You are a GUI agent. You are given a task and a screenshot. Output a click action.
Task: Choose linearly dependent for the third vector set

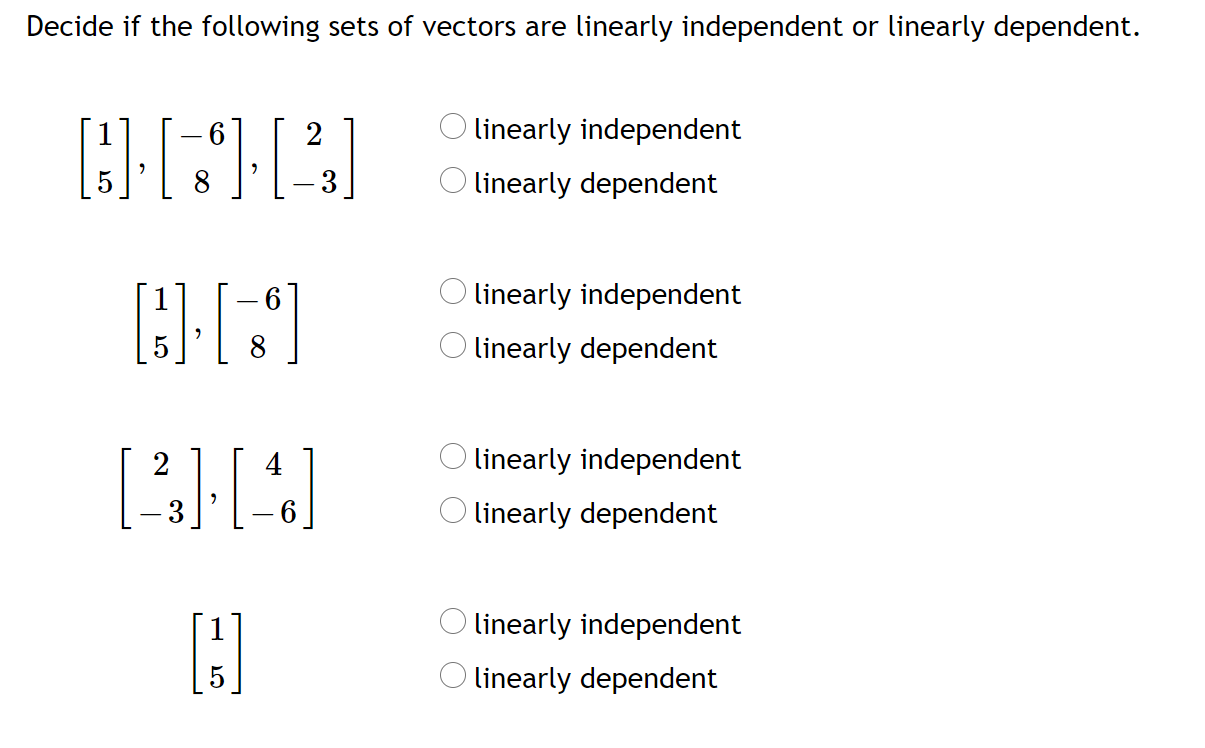tap(452, 510)
